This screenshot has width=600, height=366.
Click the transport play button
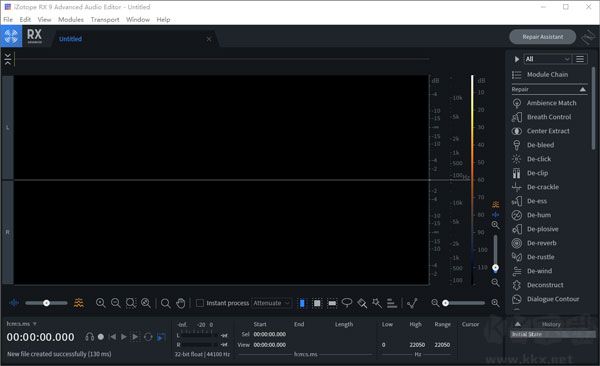click(124, 337)
